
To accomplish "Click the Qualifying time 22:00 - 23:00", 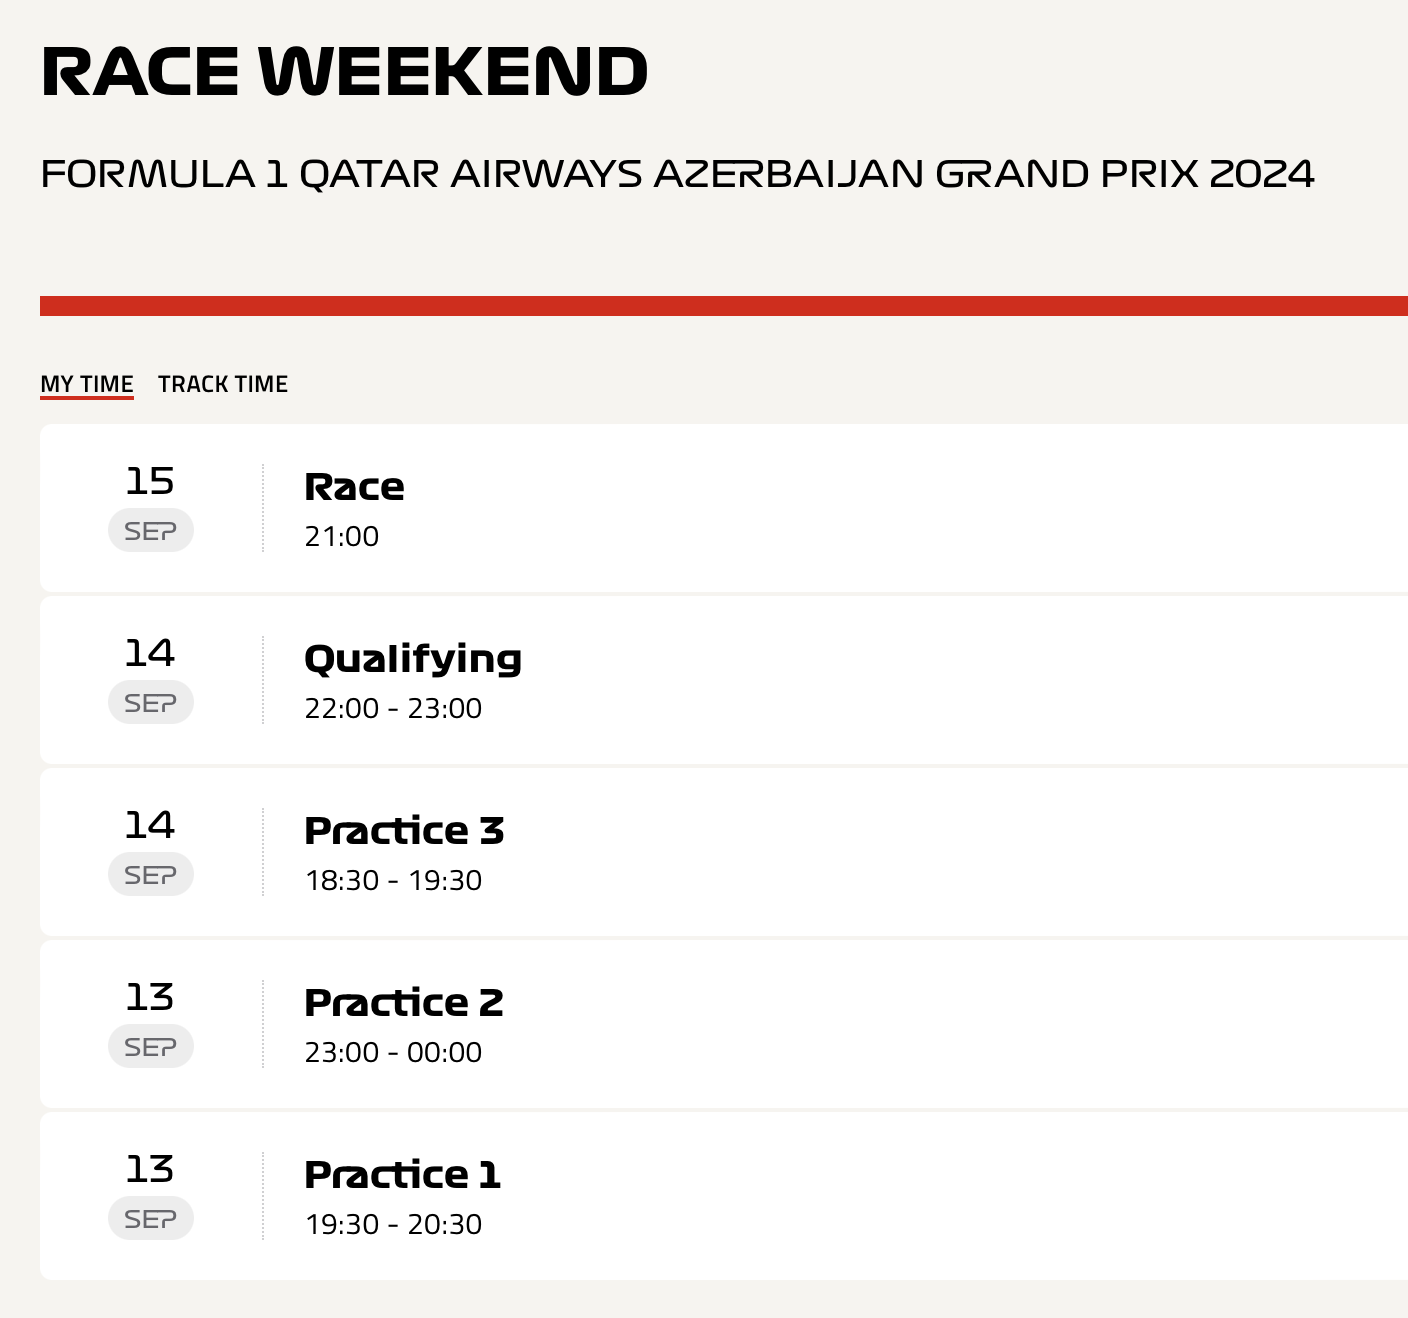I will click(x=393, y=708).
